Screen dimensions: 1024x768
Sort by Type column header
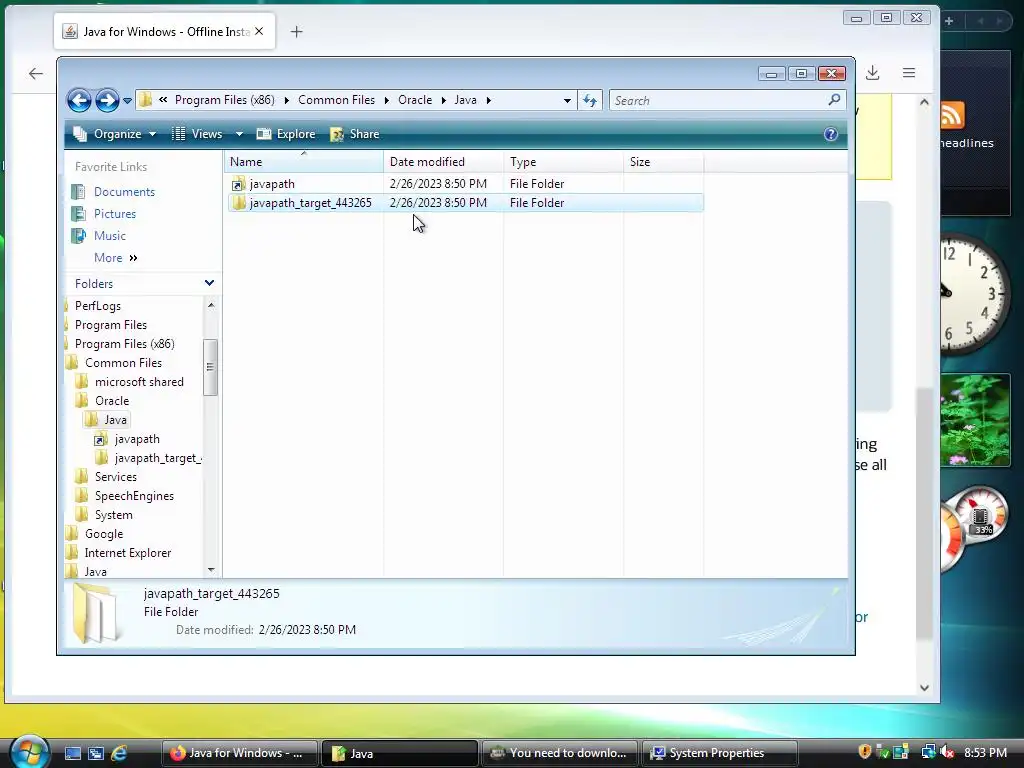[x=564, y=162]
